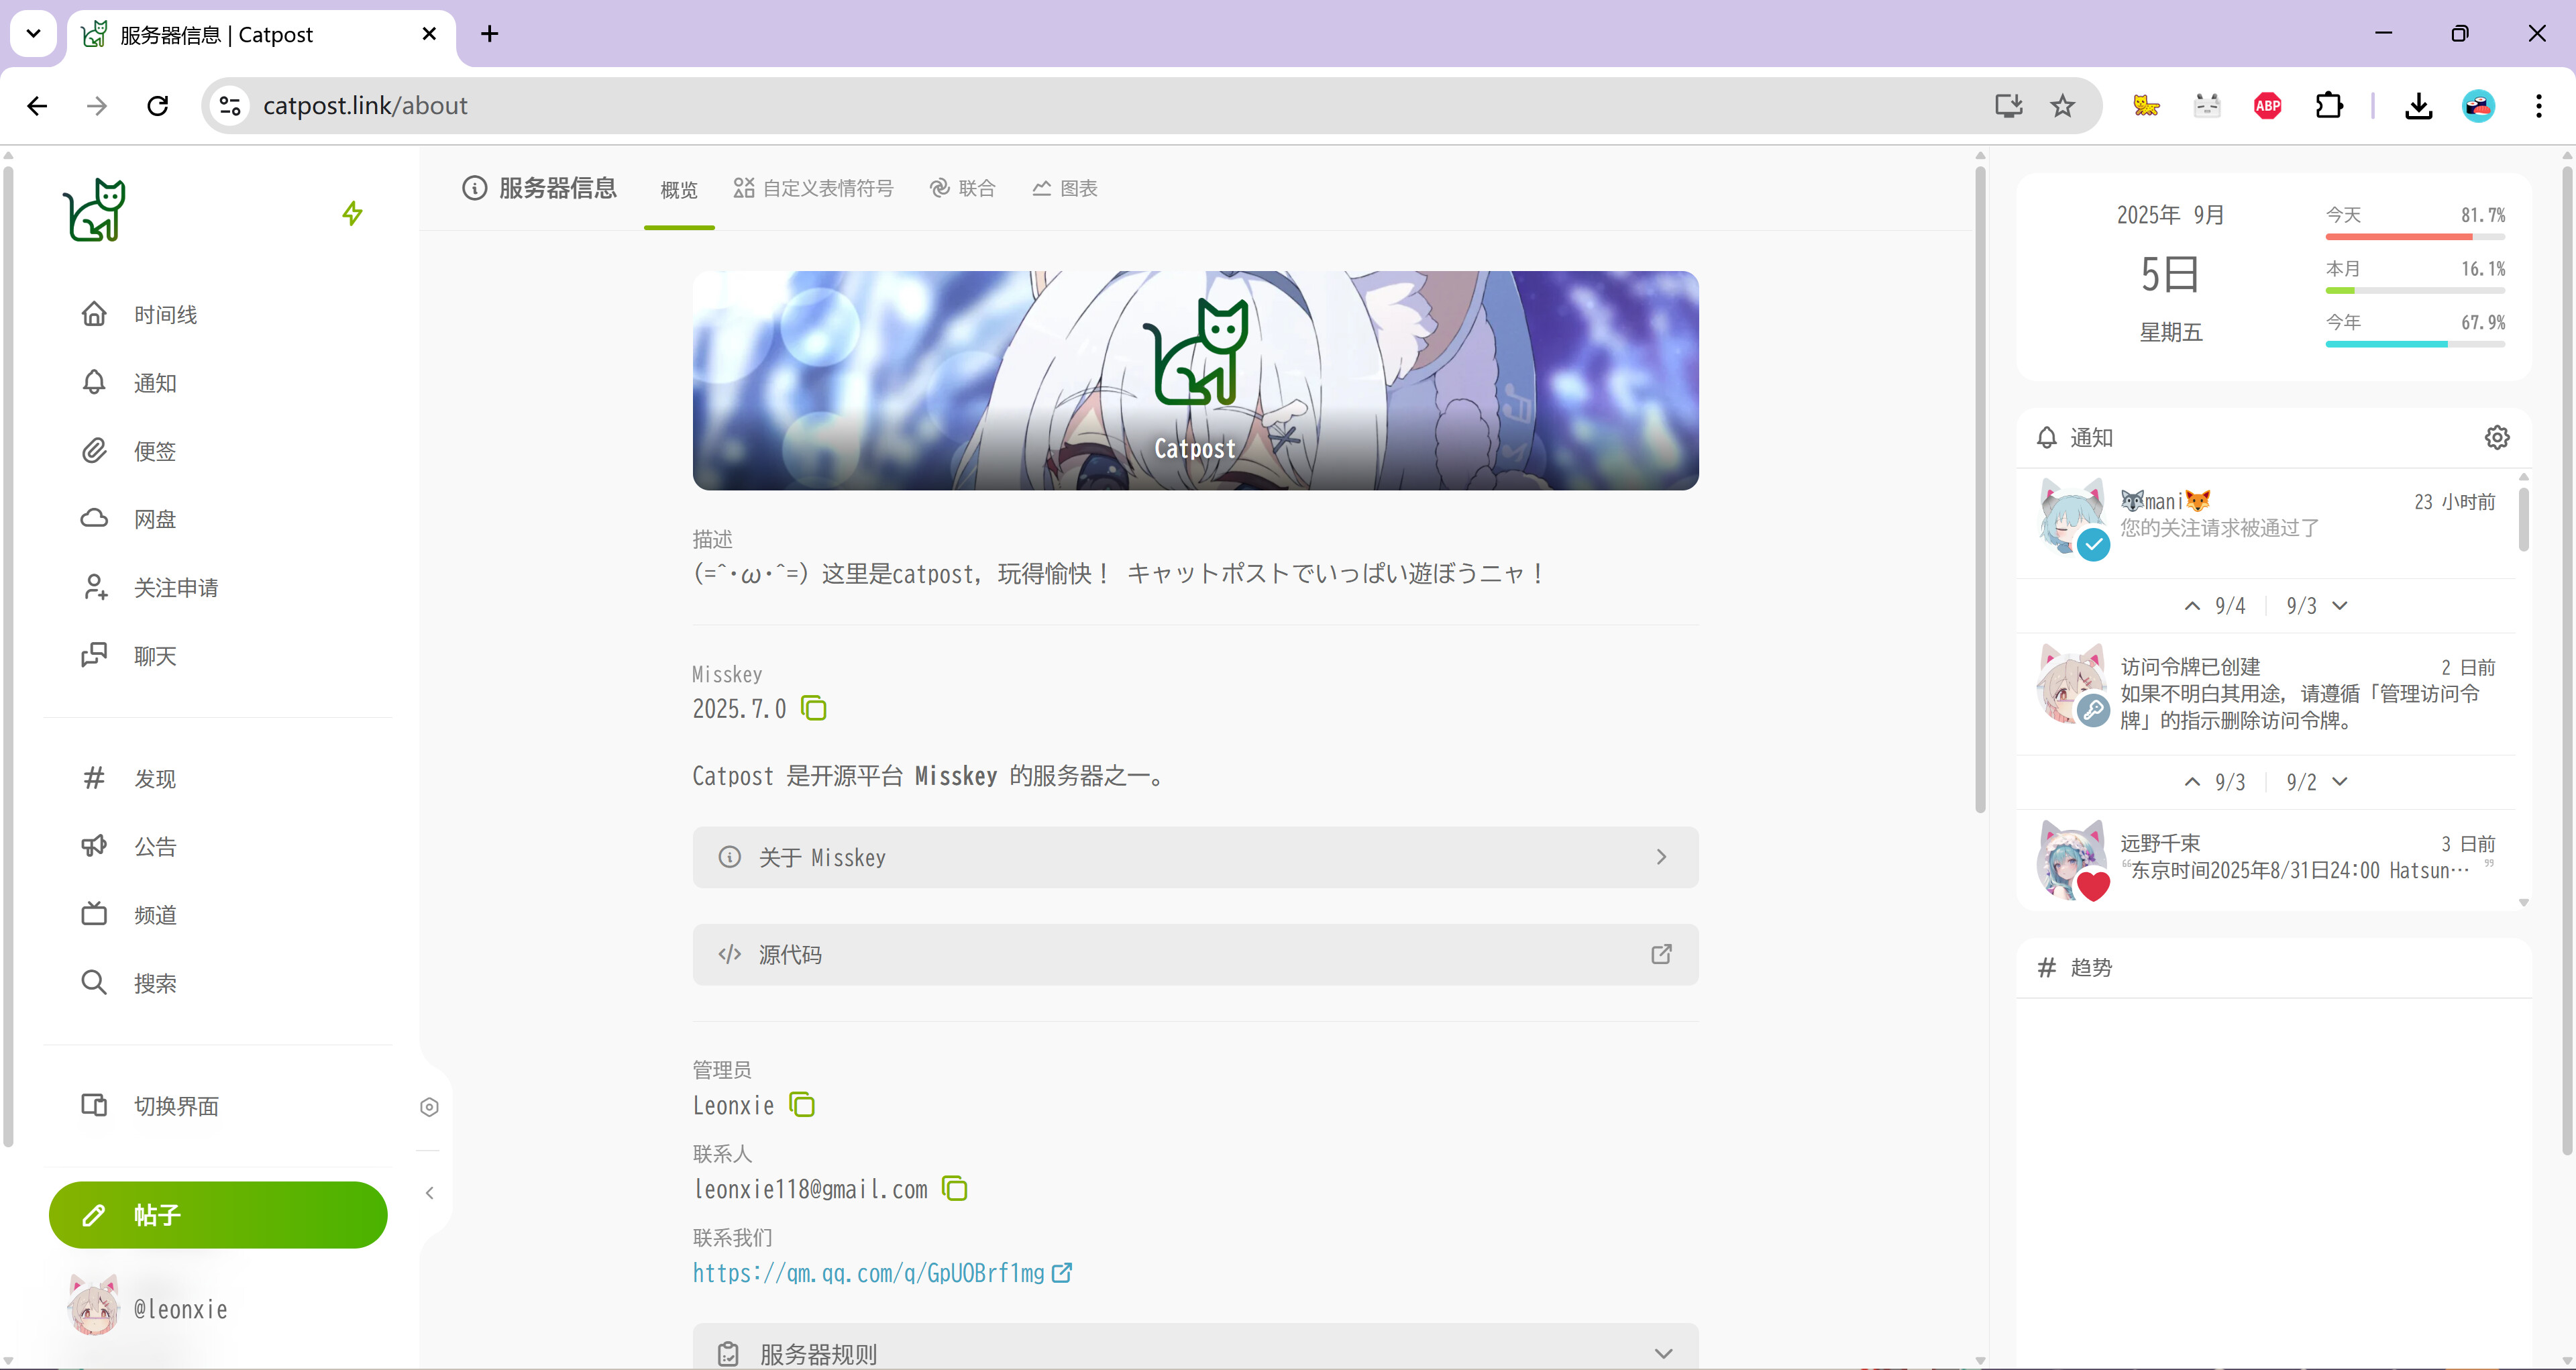Click the lightning bolt icon in sidebar
The height and width of the screenshot is (1370, 2576).
[x=352, y=213]
